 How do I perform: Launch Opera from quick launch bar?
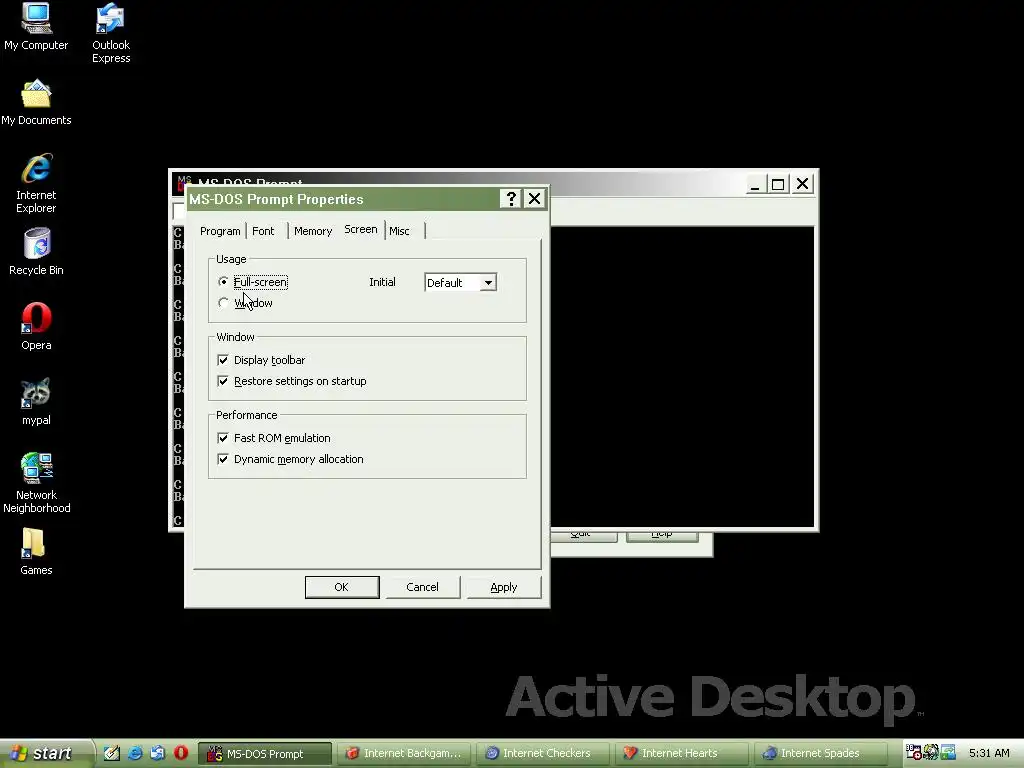(x=181, y=753)
